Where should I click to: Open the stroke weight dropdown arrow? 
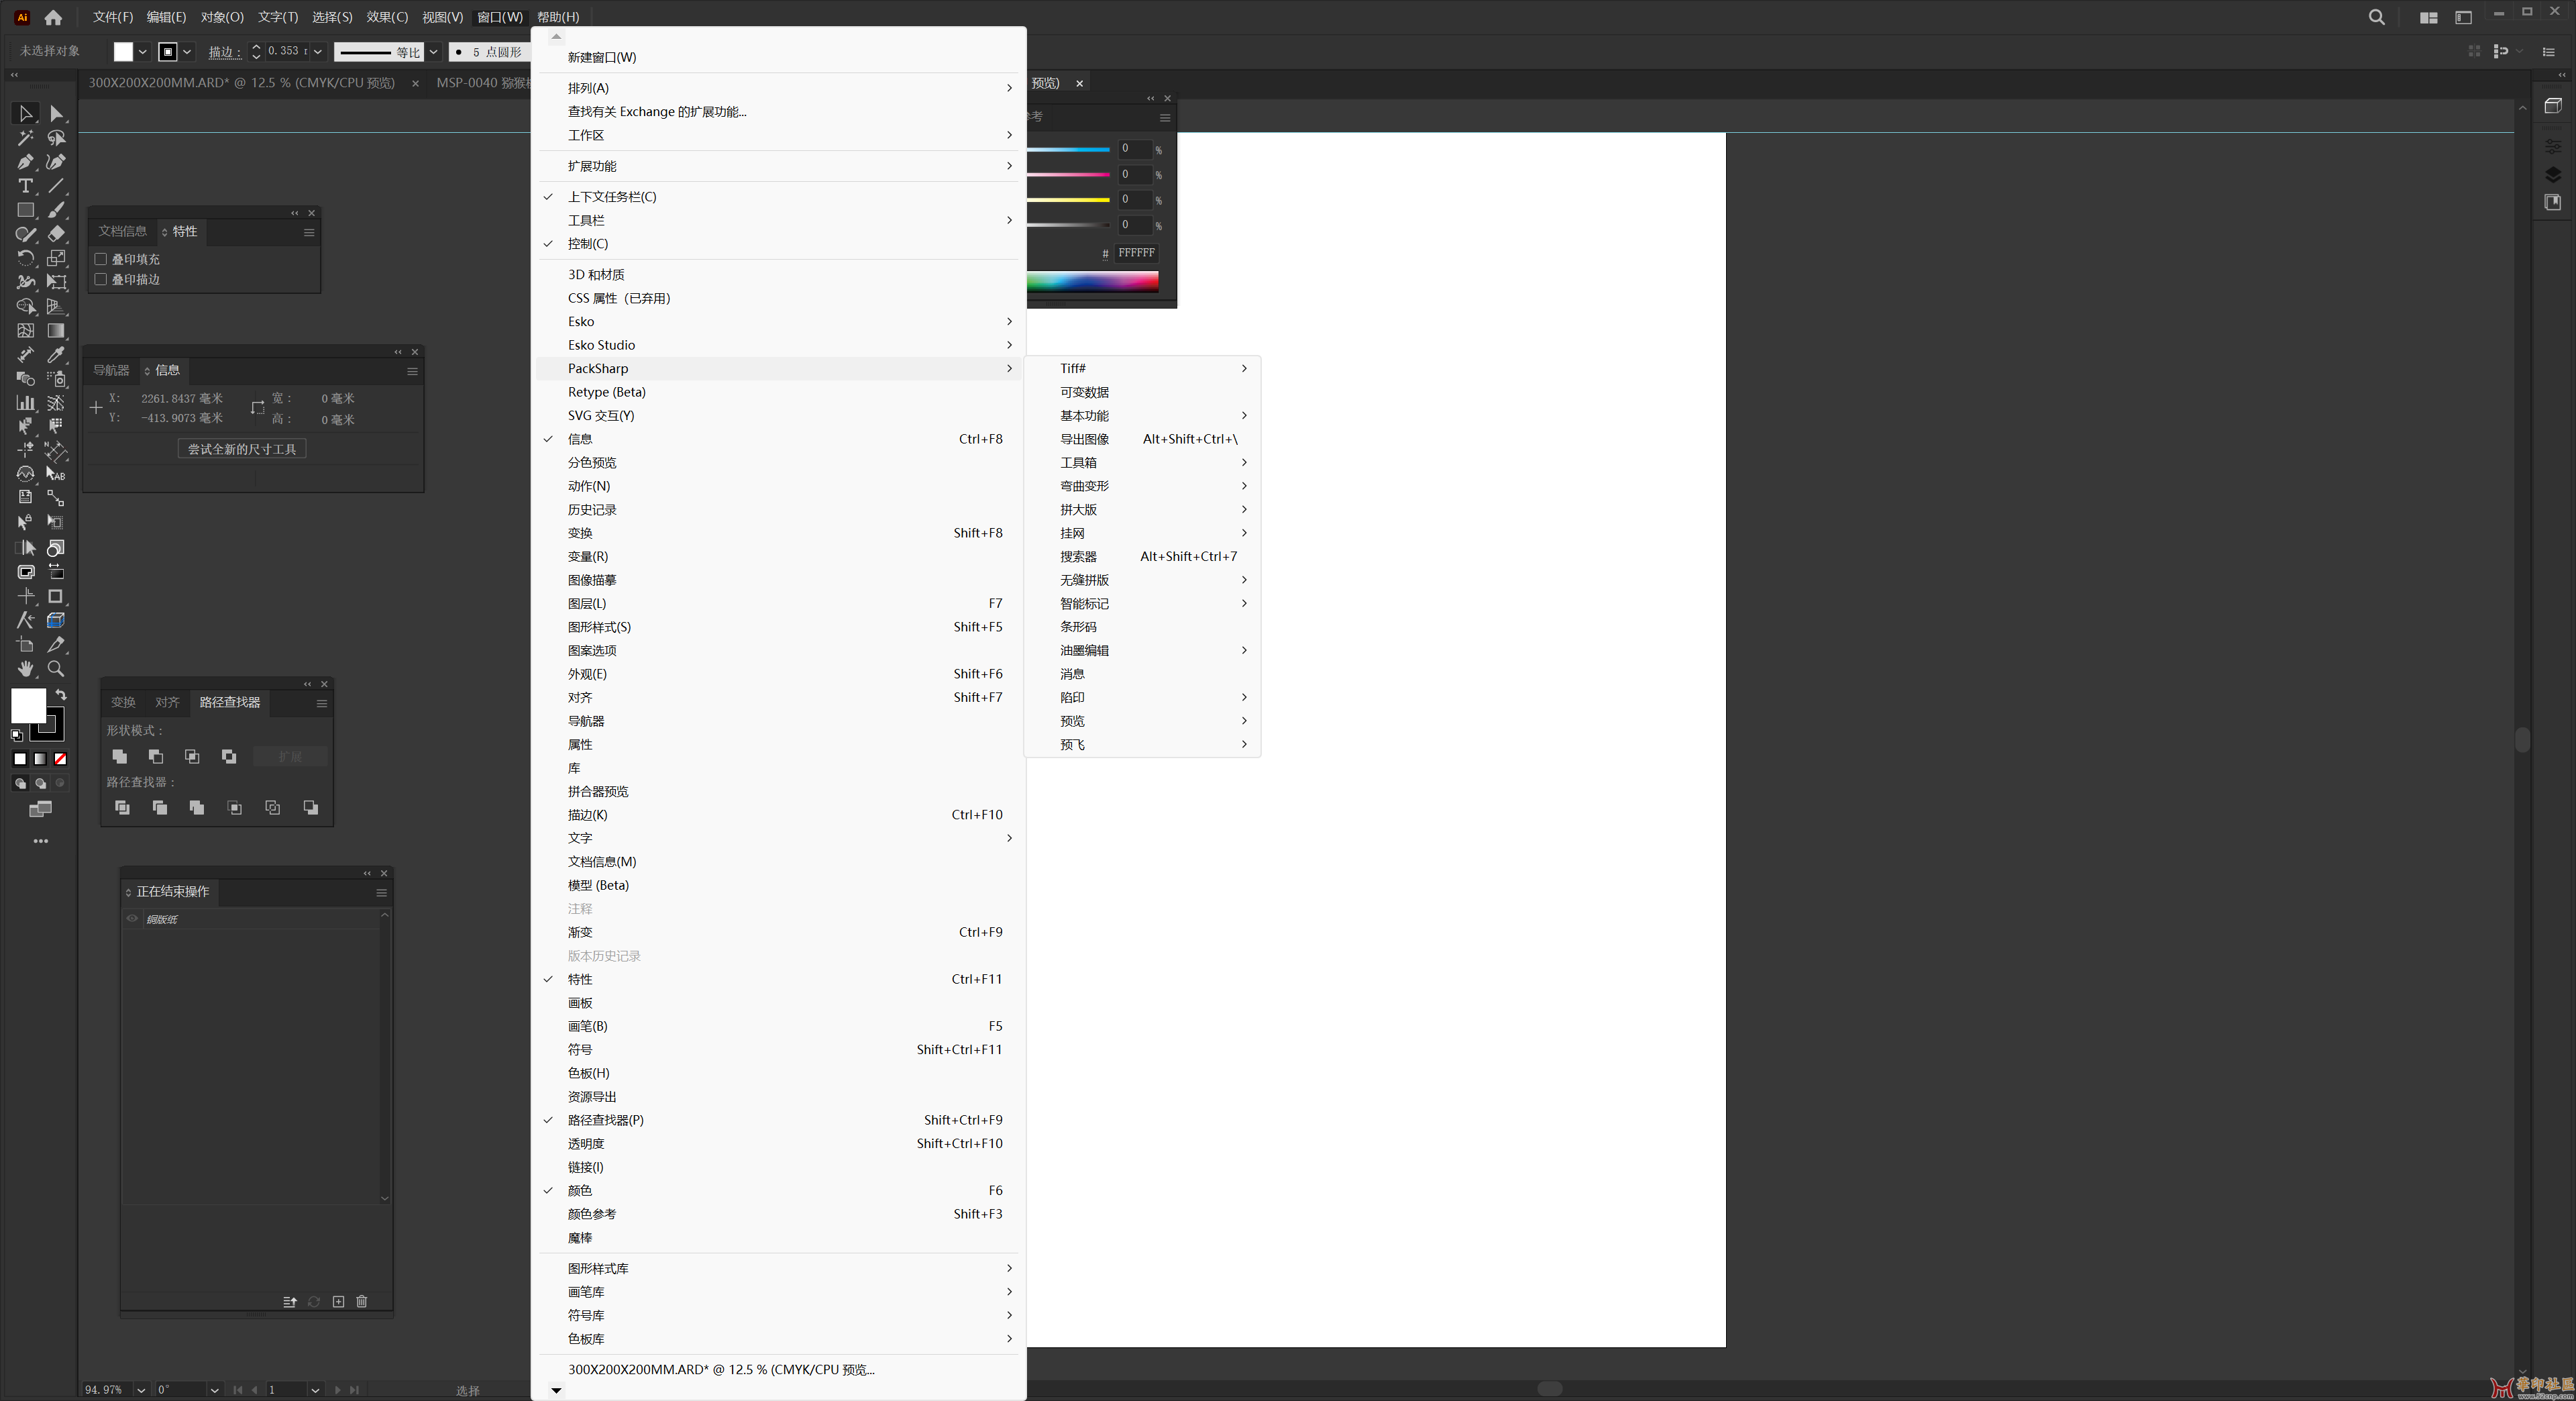click(318, 52)
